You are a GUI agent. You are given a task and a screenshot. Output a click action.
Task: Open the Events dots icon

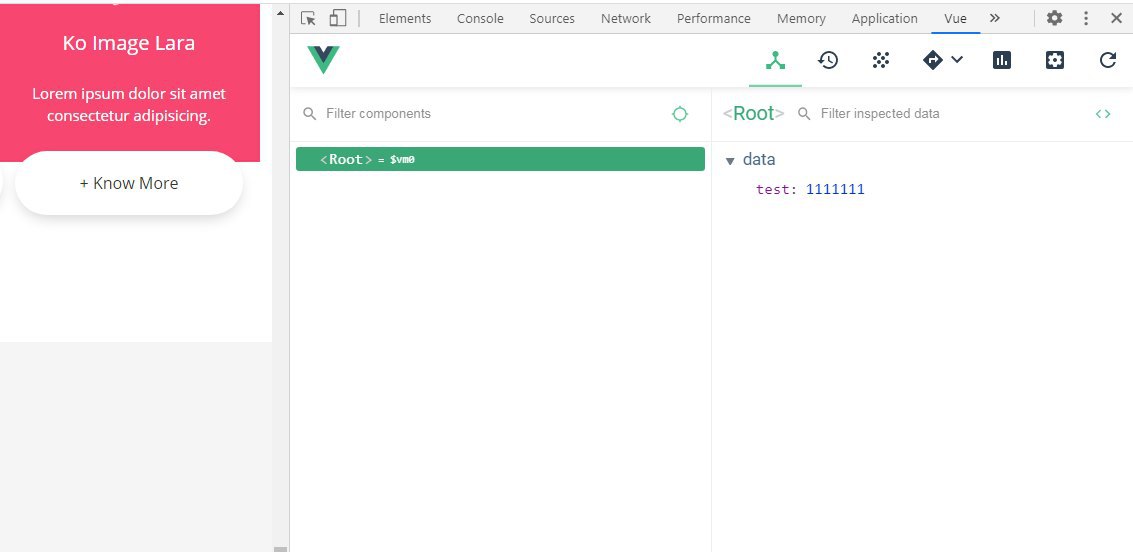(x=880, y=61)
